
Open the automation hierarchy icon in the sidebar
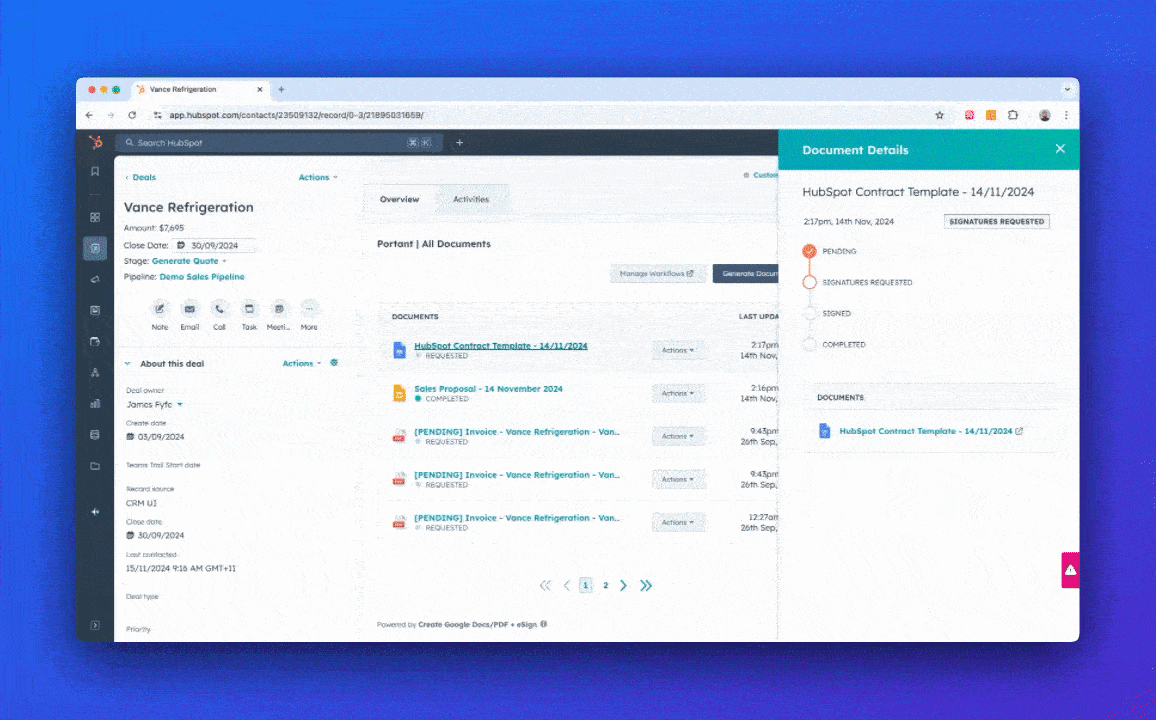95,372
